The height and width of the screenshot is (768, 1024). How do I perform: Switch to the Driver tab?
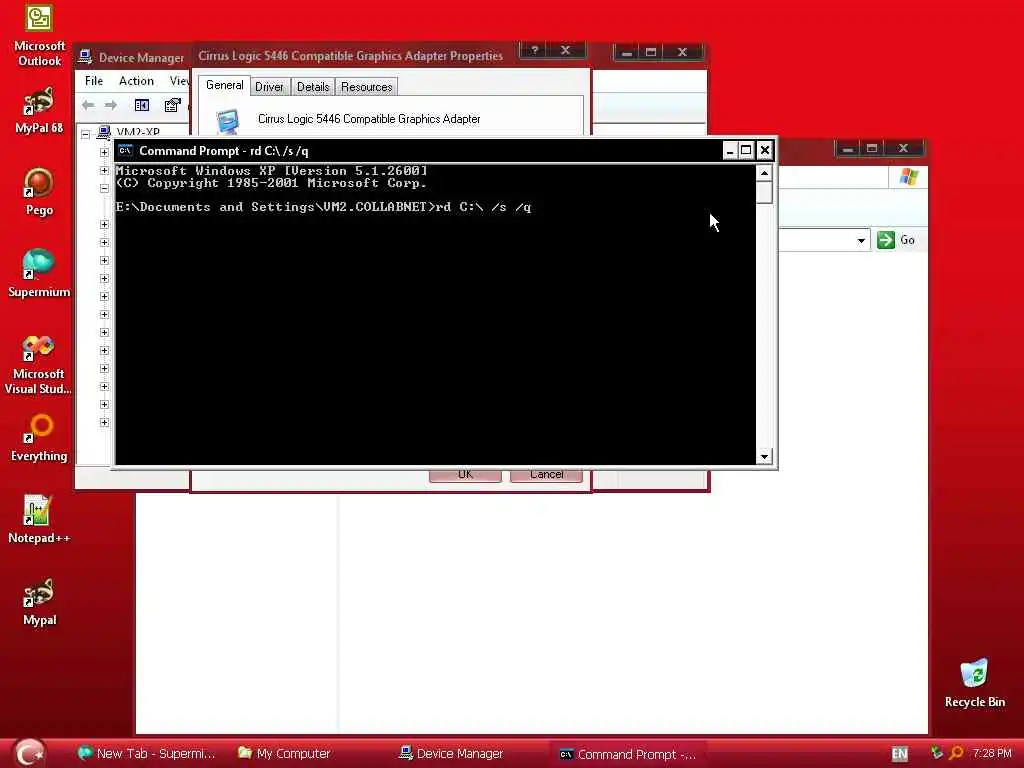click(269, 87)
